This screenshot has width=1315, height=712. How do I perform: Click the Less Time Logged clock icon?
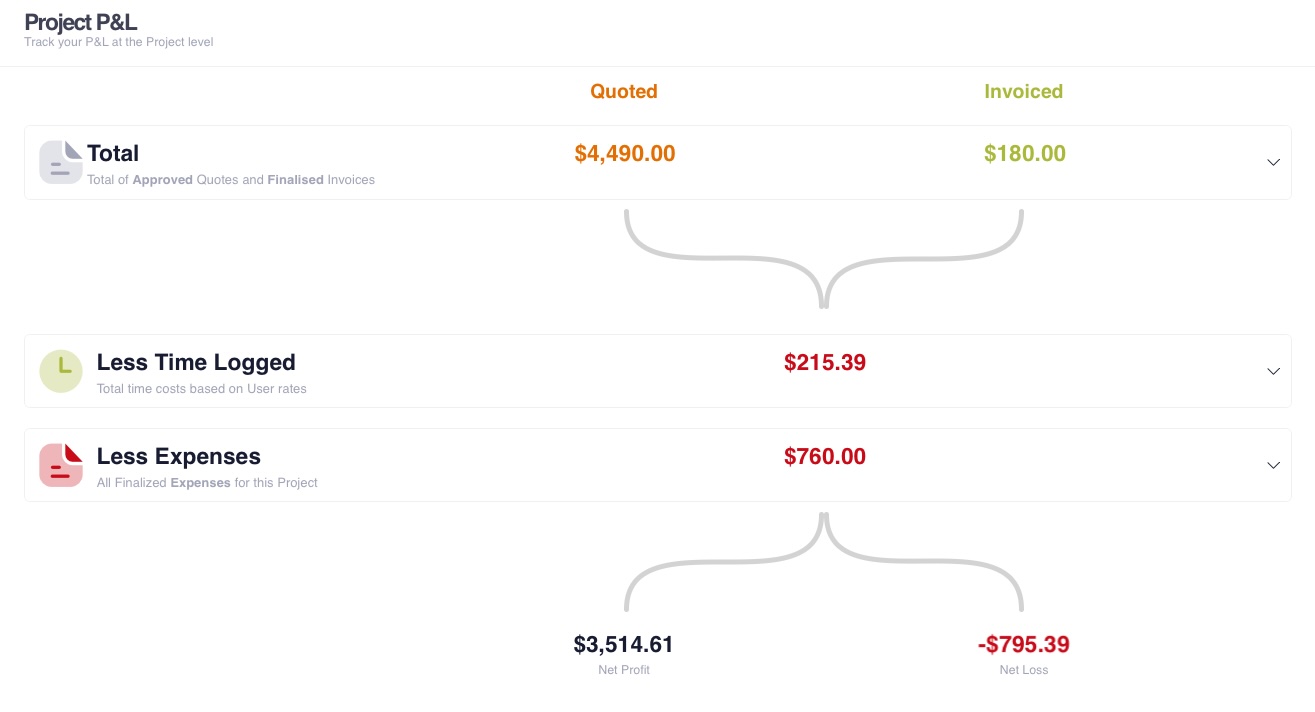click(61, 371)
